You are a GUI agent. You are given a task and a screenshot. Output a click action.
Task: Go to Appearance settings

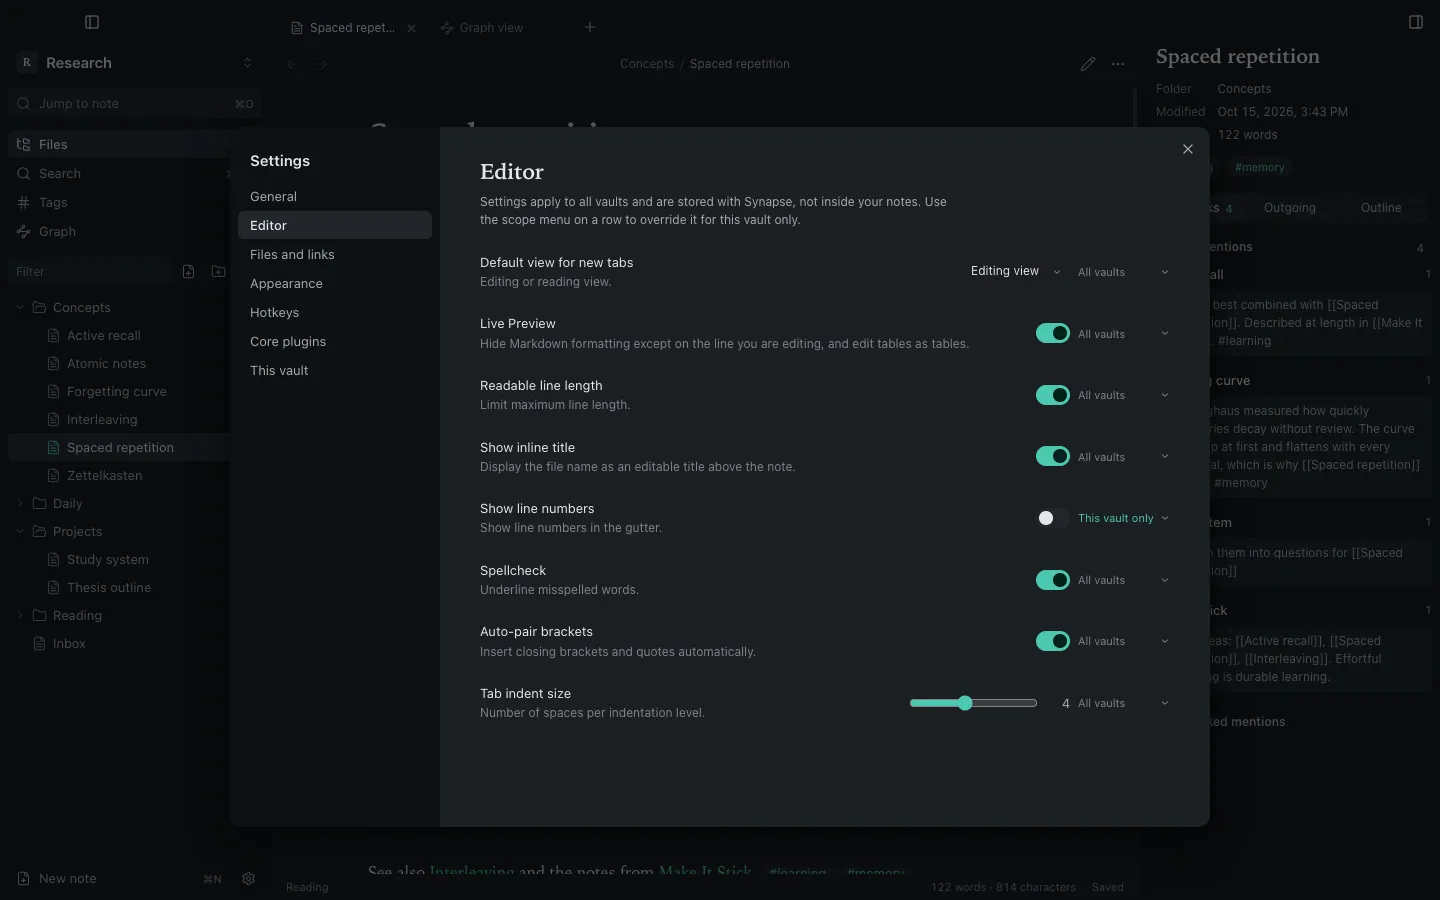(335, 284)
